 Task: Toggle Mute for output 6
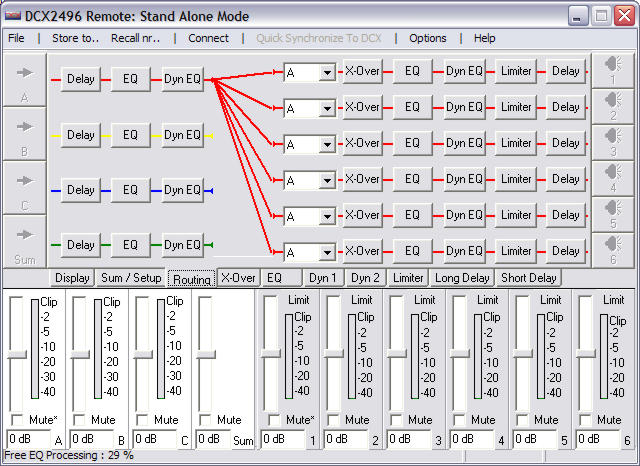coord(585,419)
